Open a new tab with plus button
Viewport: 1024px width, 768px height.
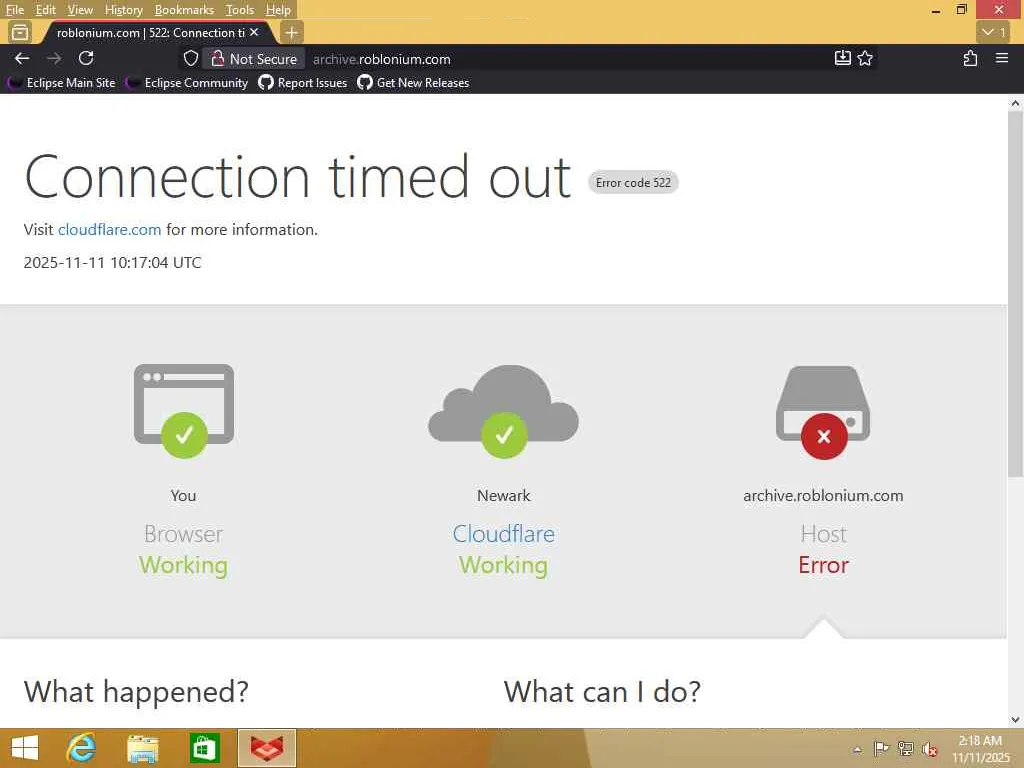coord(291,32)
